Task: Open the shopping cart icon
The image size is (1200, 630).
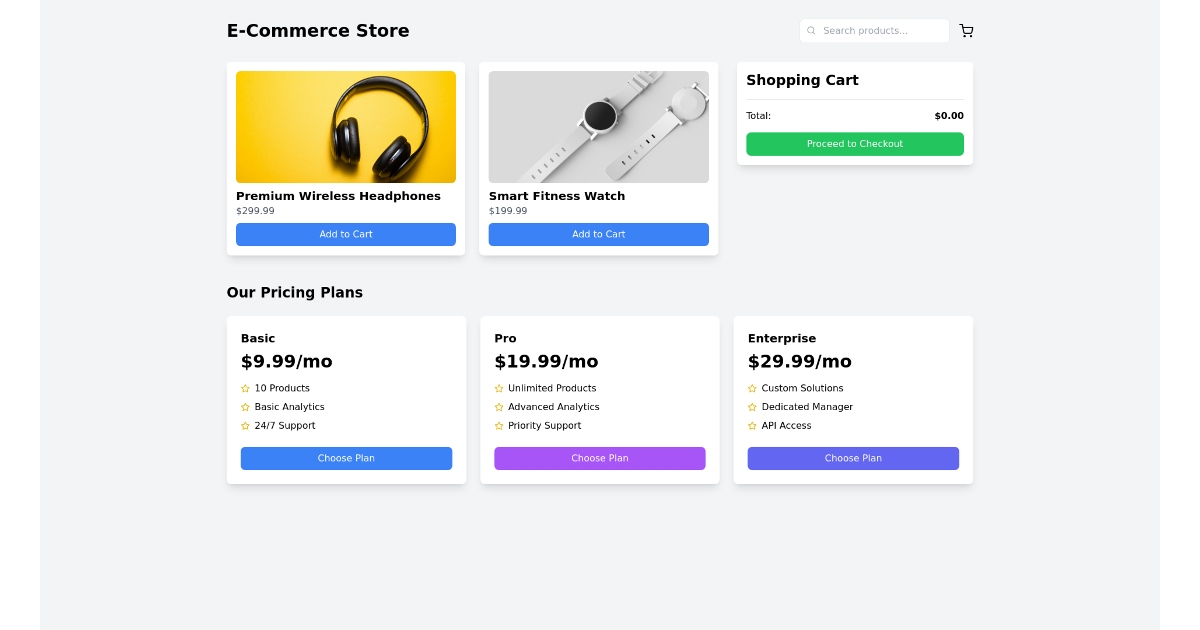Action: (x=966, y=31)
